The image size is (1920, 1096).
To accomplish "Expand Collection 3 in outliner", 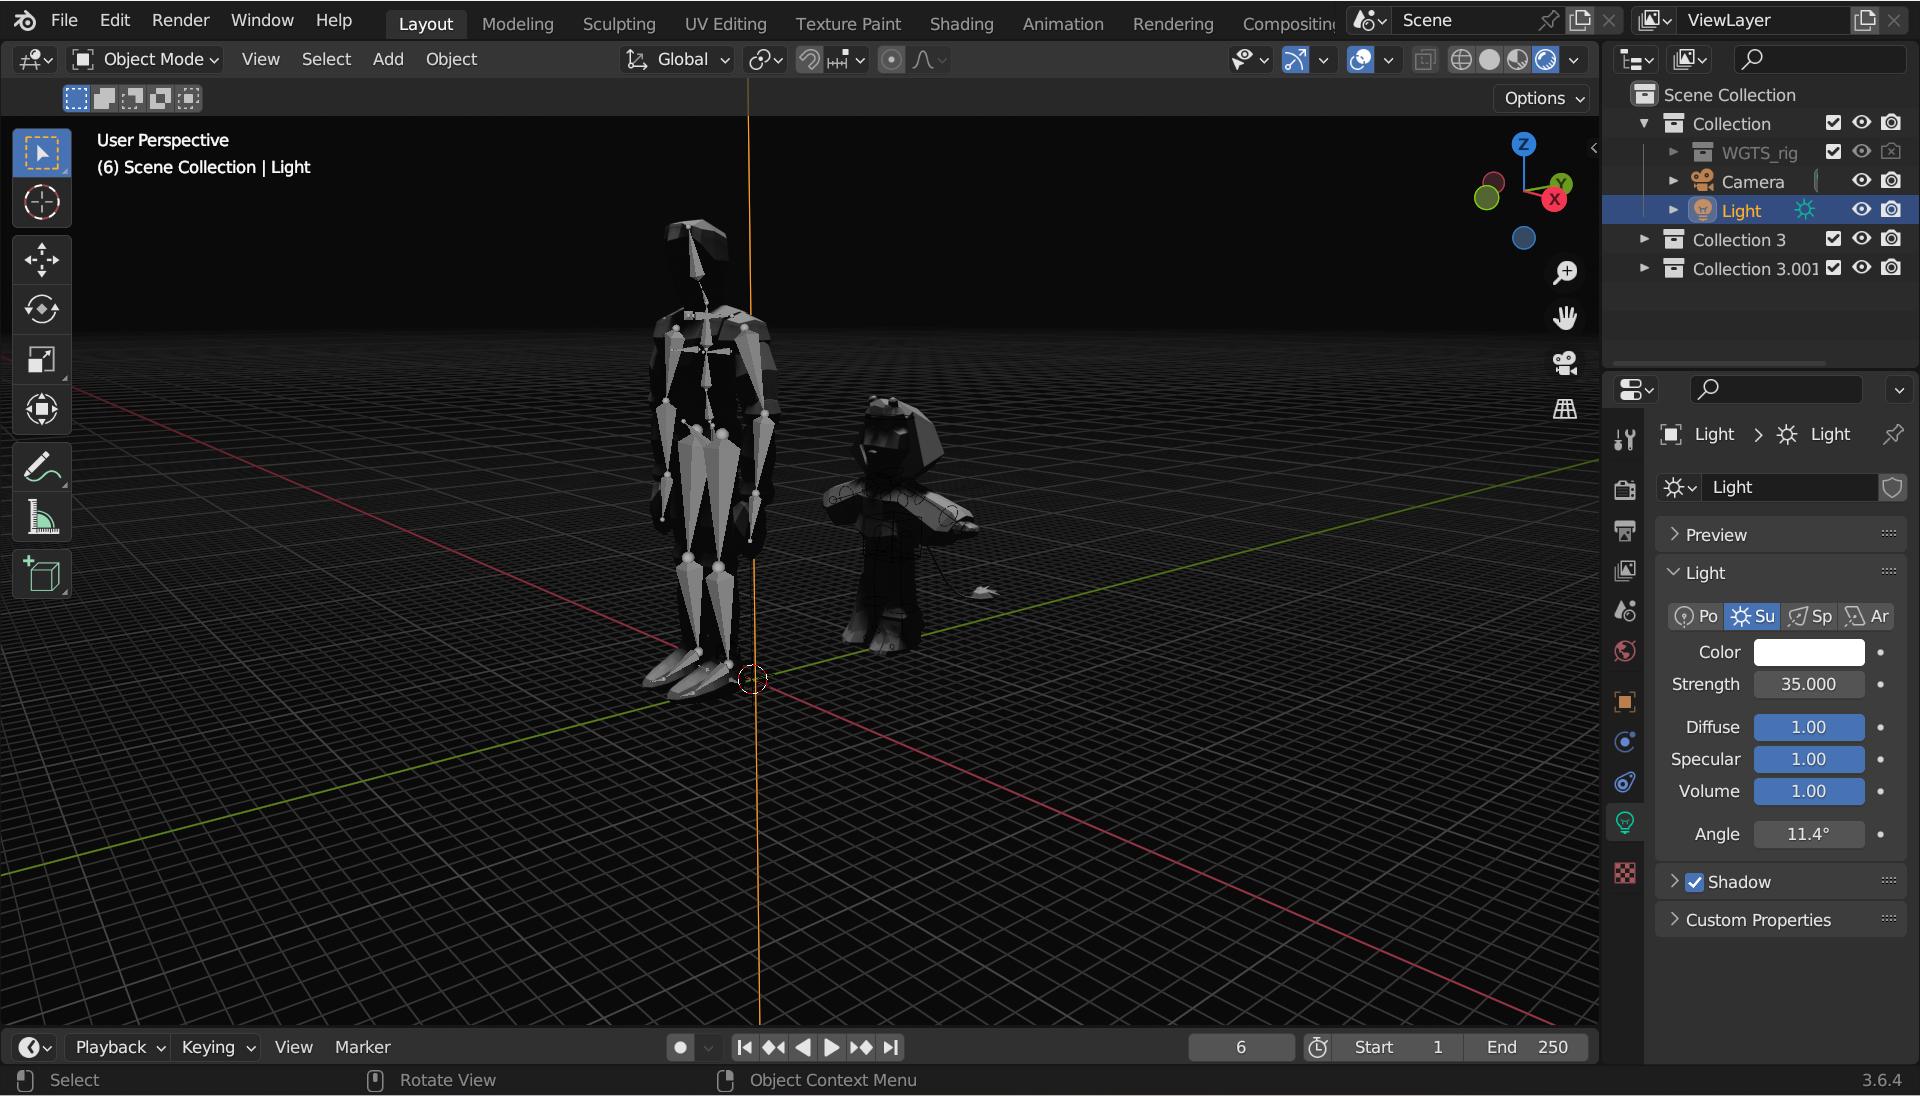I will (1645, 239).
